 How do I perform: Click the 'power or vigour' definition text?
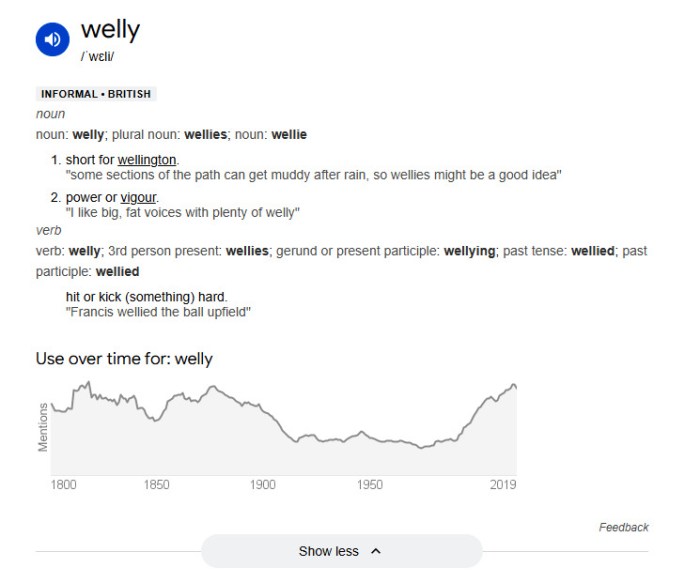(111, 197)
